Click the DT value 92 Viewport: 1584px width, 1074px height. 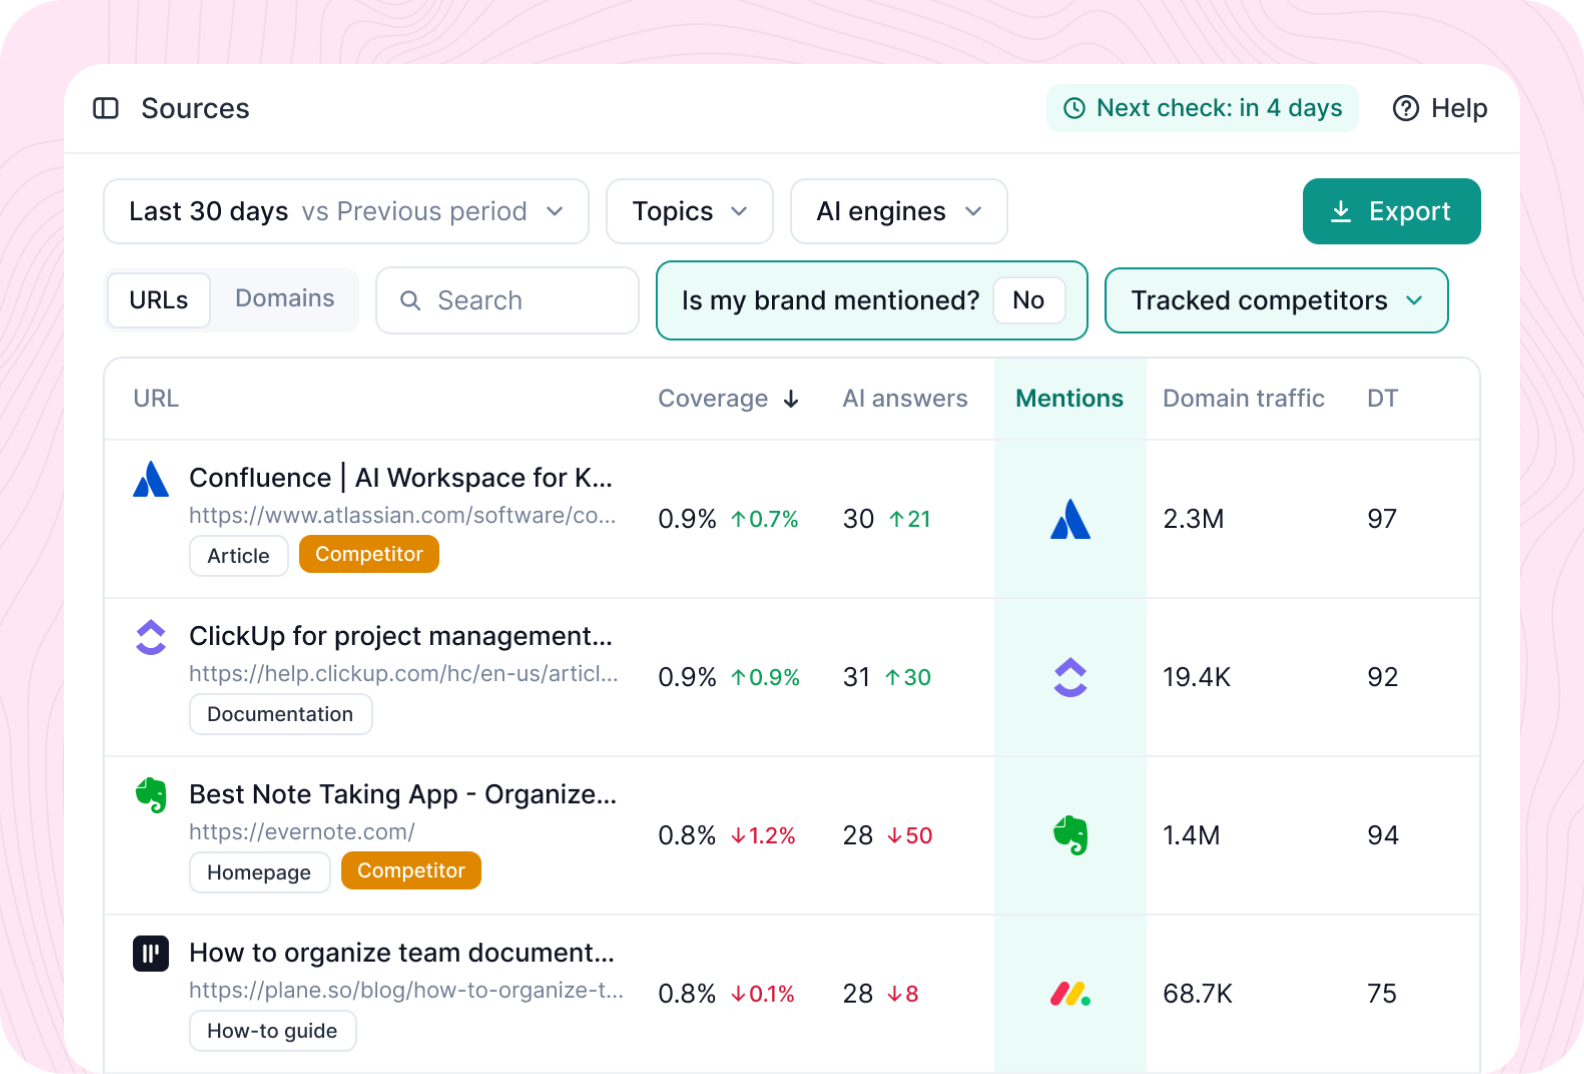[1383, 677]
